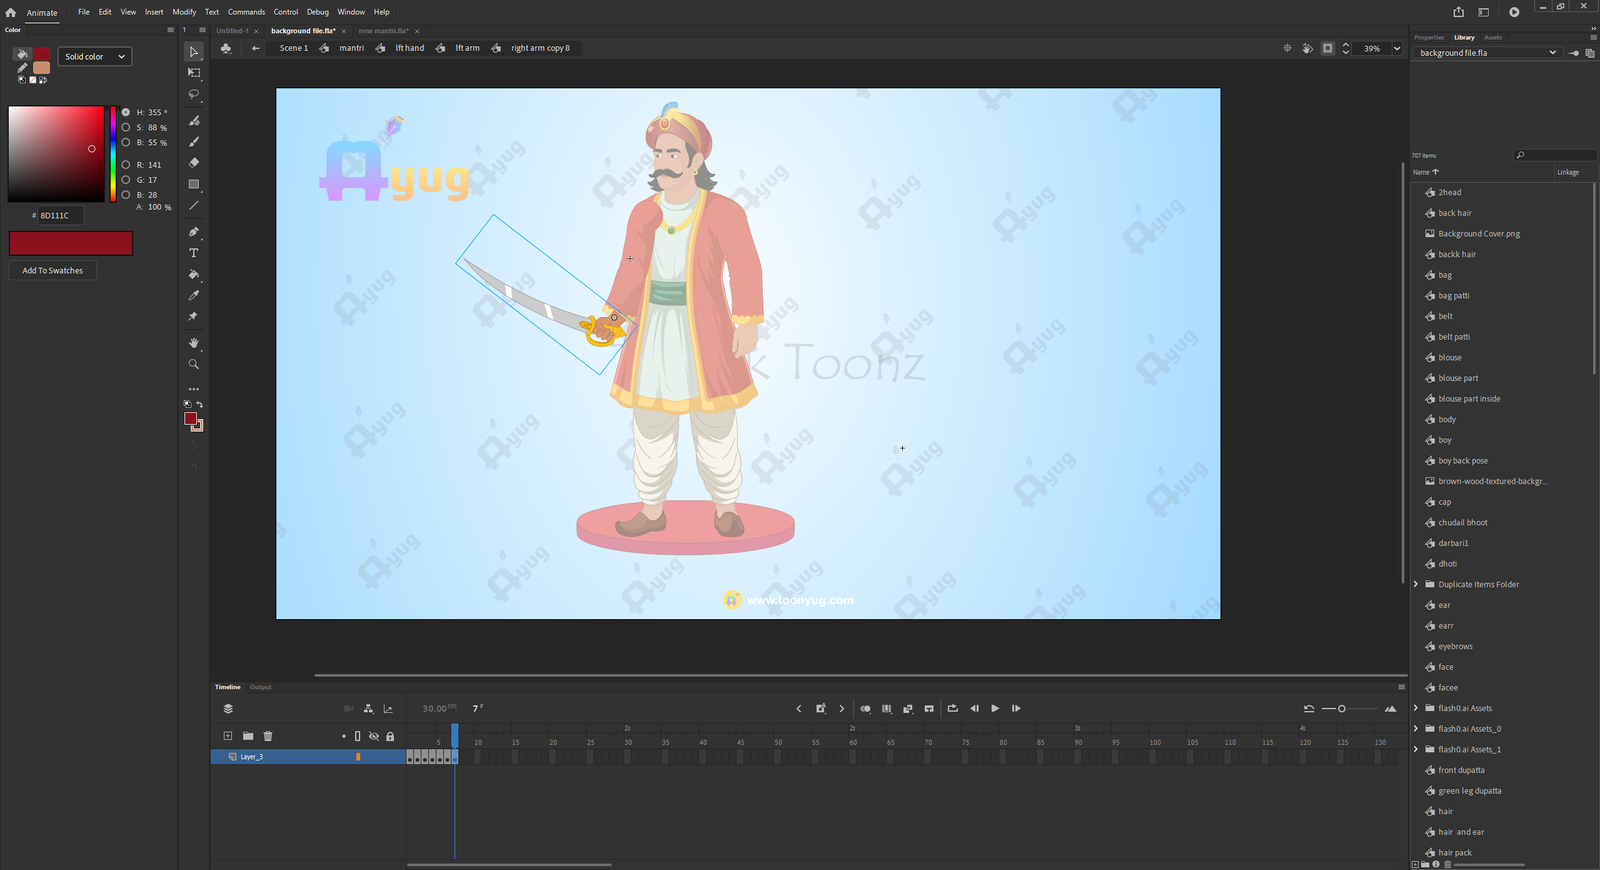Select the Hand tool

coord(194,343)
